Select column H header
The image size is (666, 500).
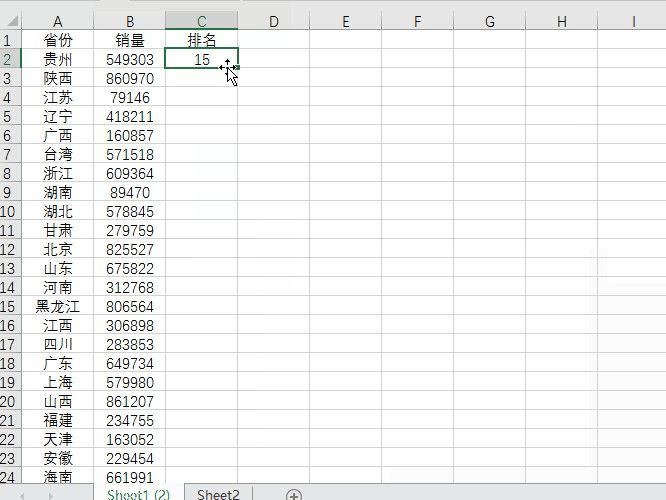[x=562, y=21]
